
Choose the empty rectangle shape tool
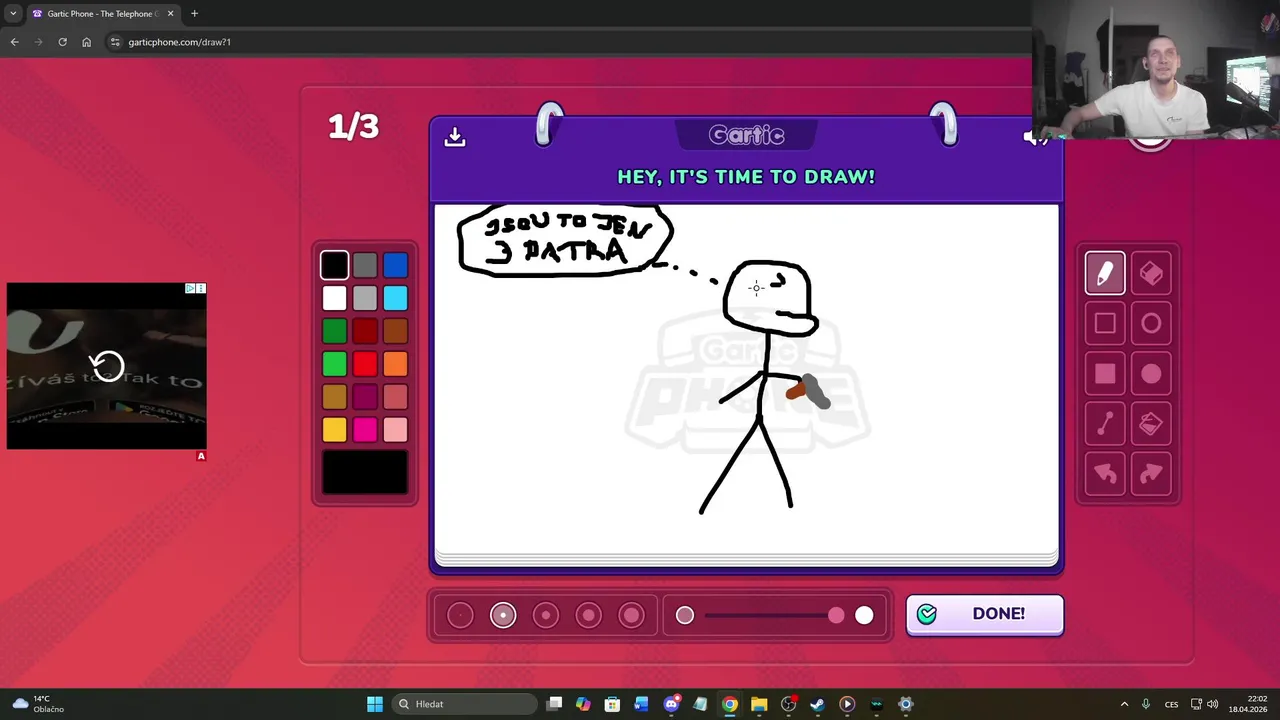tap(1105, 323)
